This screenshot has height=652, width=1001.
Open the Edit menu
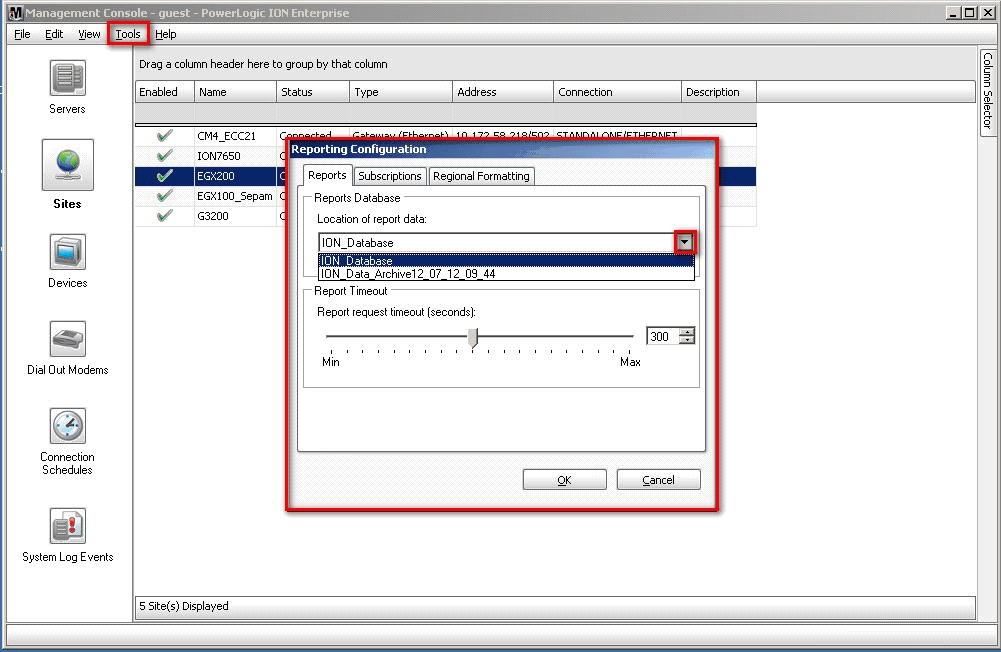pyautogui.click(x=54, y=34)
